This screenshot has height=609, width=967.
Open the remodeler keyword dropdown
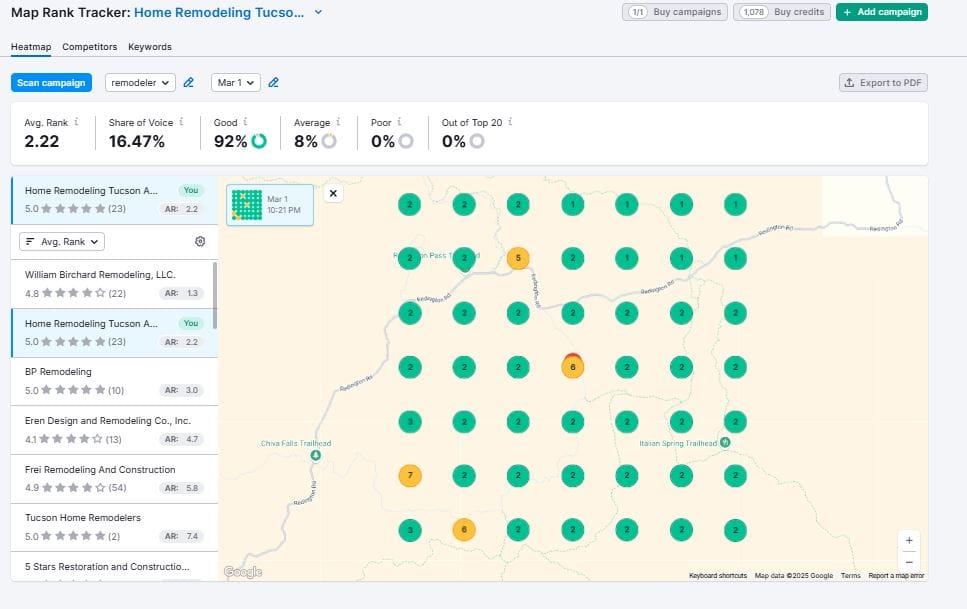pyautogui.click(x=140, y=83)
